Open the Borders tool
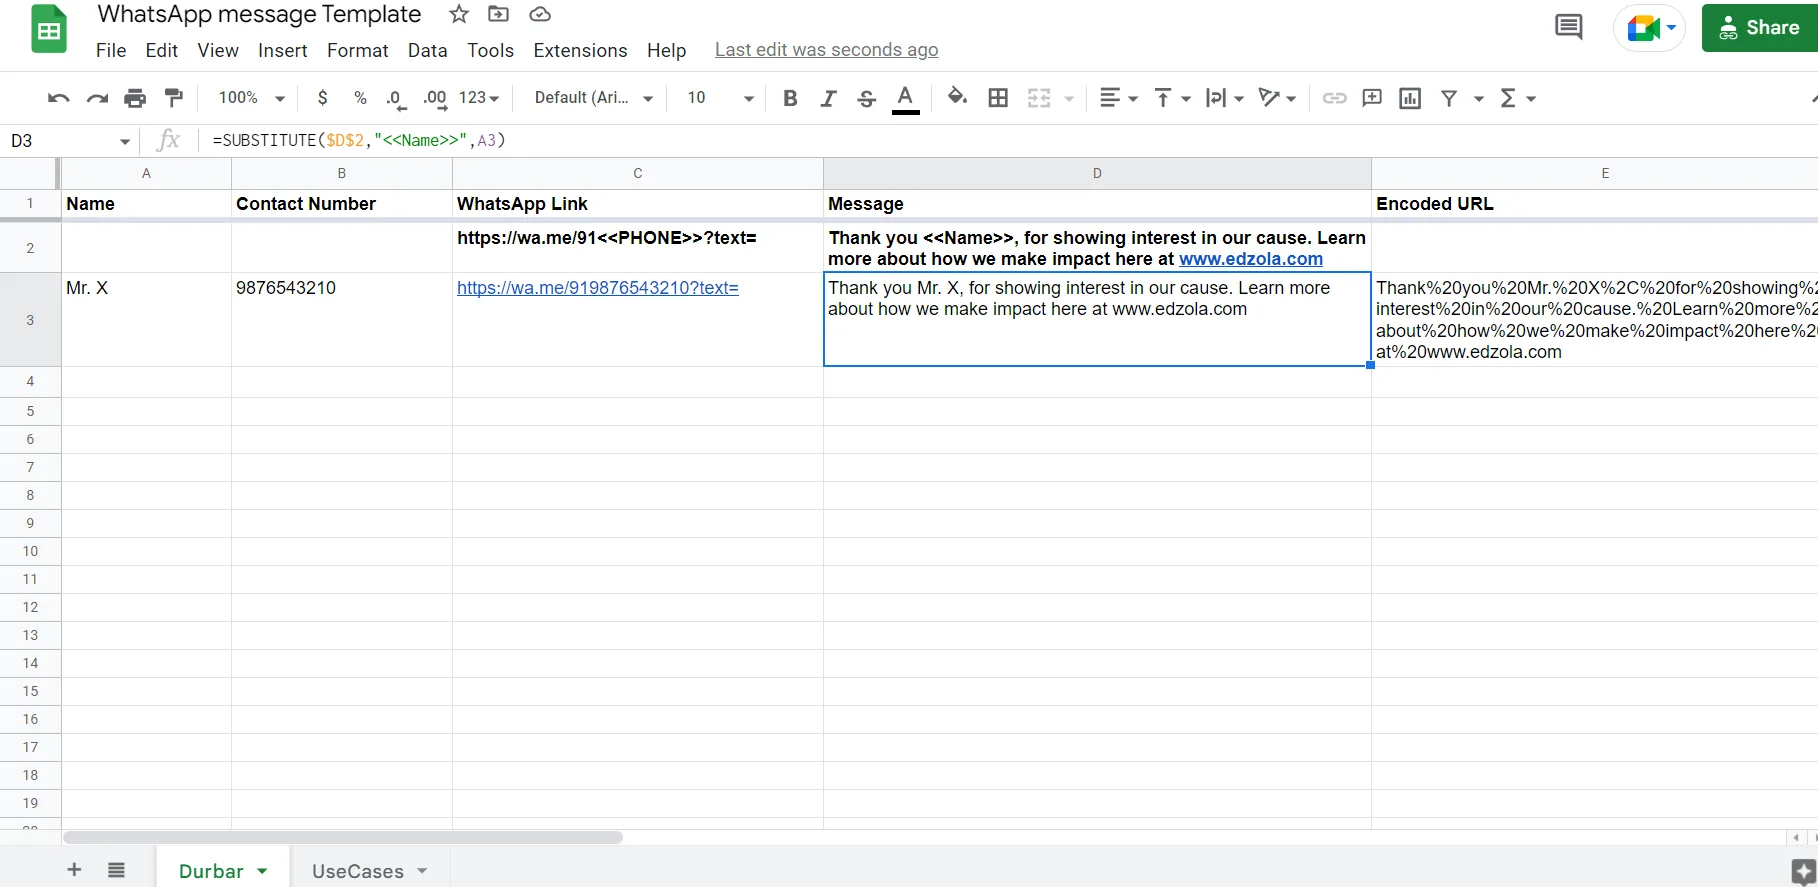The width and height of the screenshot is (1818, 887). click(x=998, y=98)
